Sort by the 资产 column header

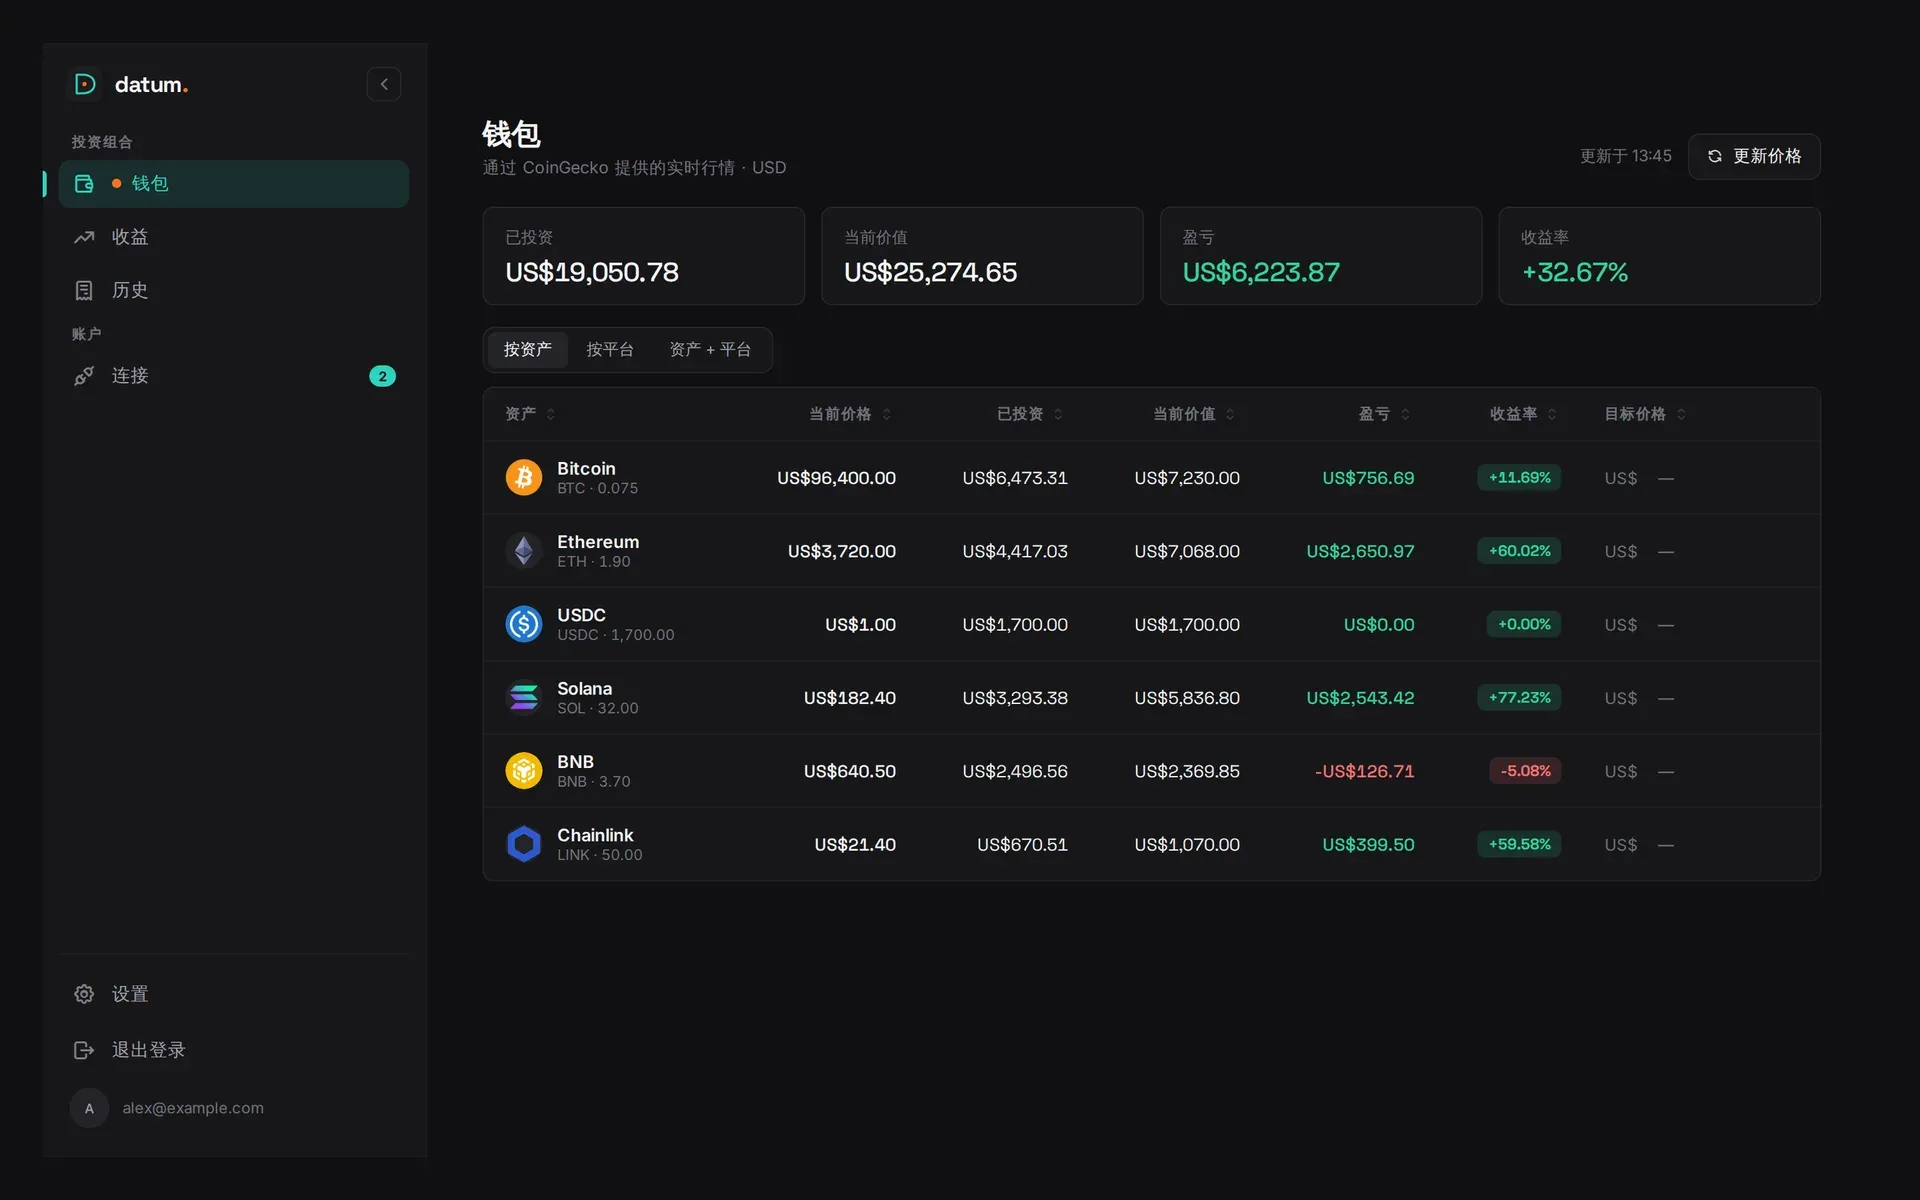(x=530, y=414)
